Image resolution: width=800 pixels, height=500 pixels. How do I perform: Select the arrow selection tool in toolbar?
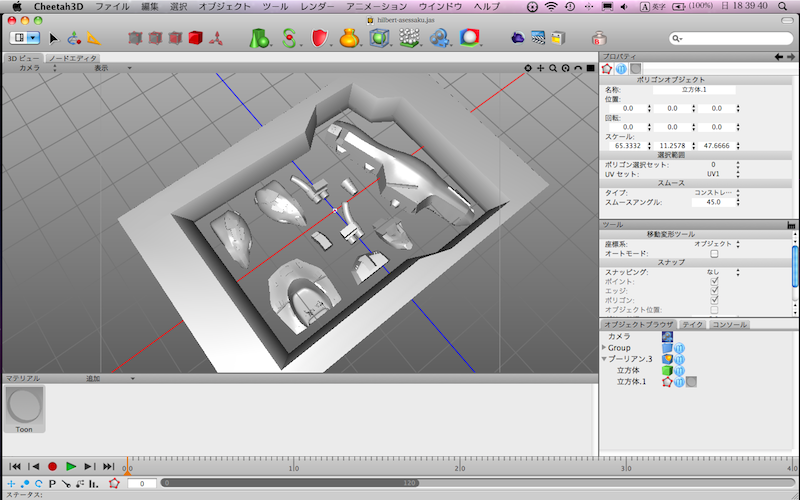(x=54, y=38)
